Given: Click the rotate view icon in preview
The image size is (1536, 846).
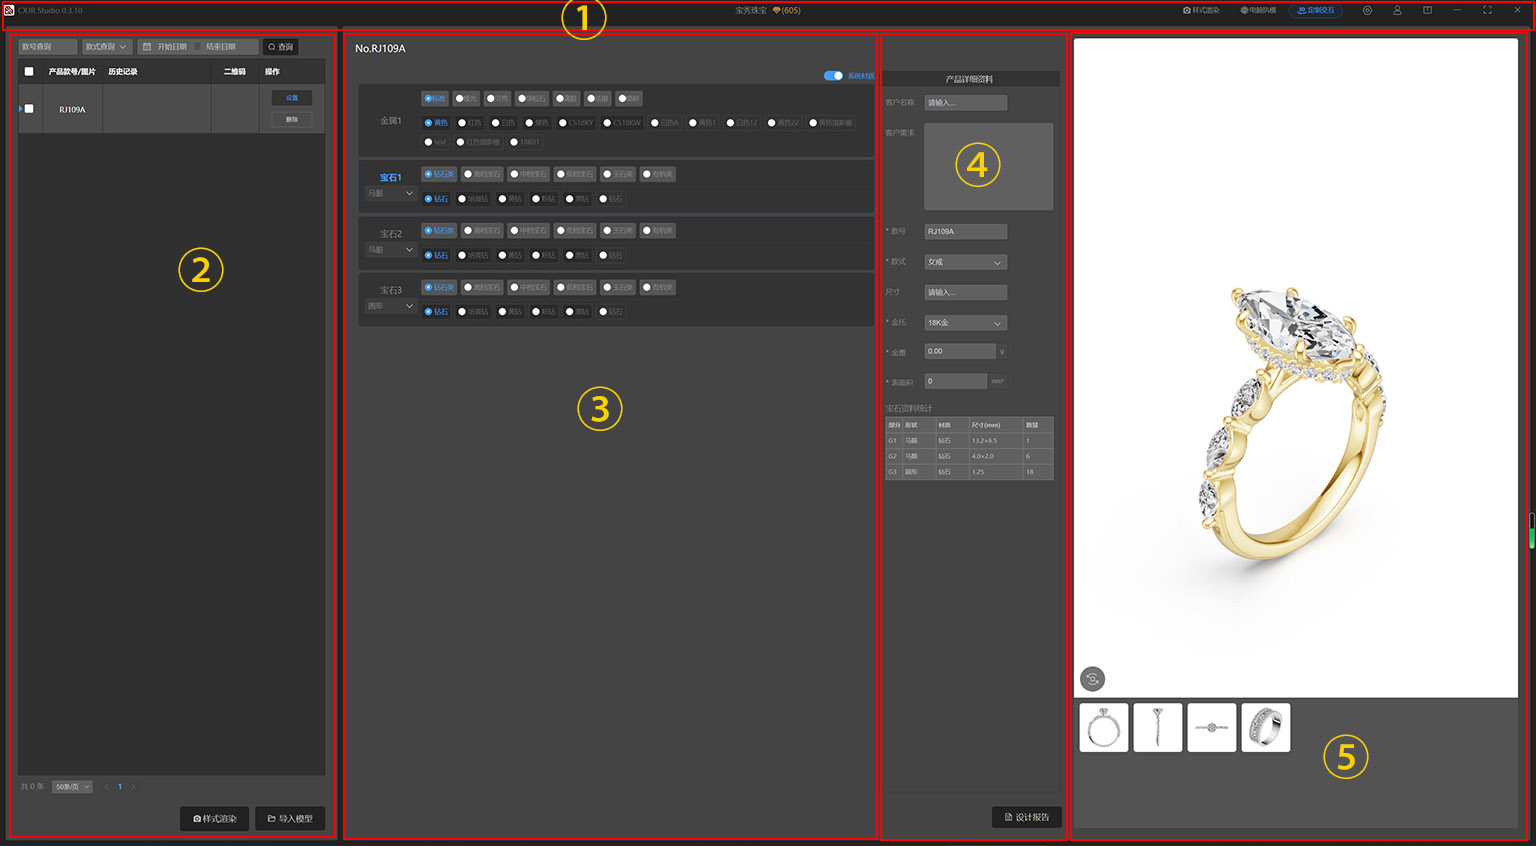Looking at the screenshot, I should tap(1092, 679).
